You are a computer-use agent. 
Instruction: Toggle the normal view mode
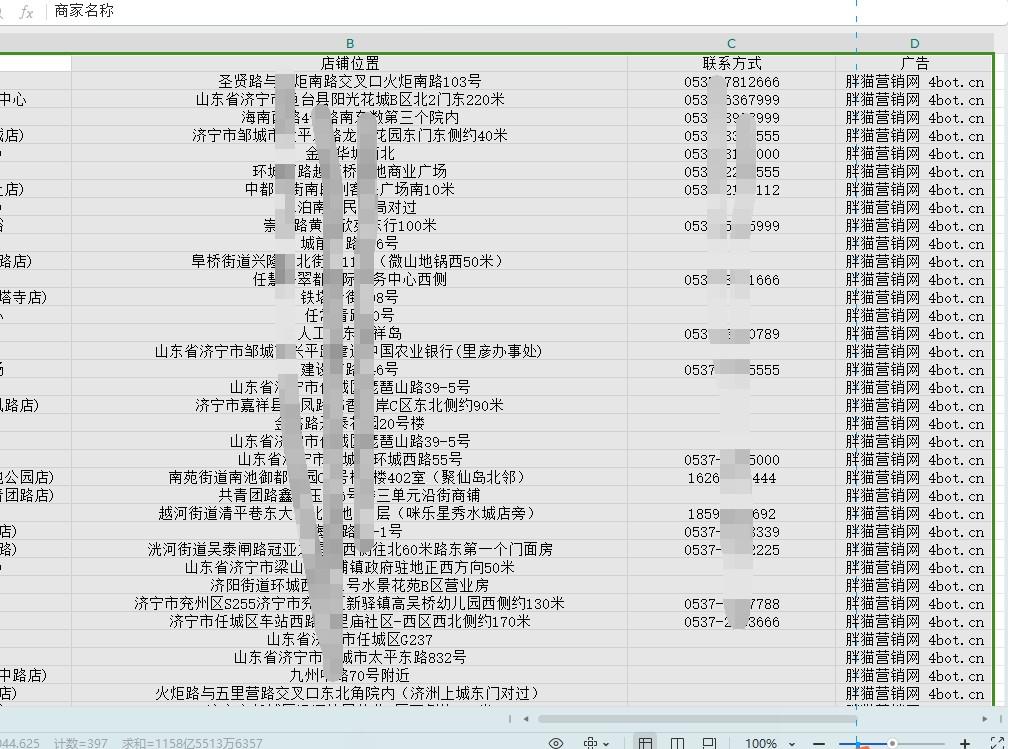[x=645, y=744]
